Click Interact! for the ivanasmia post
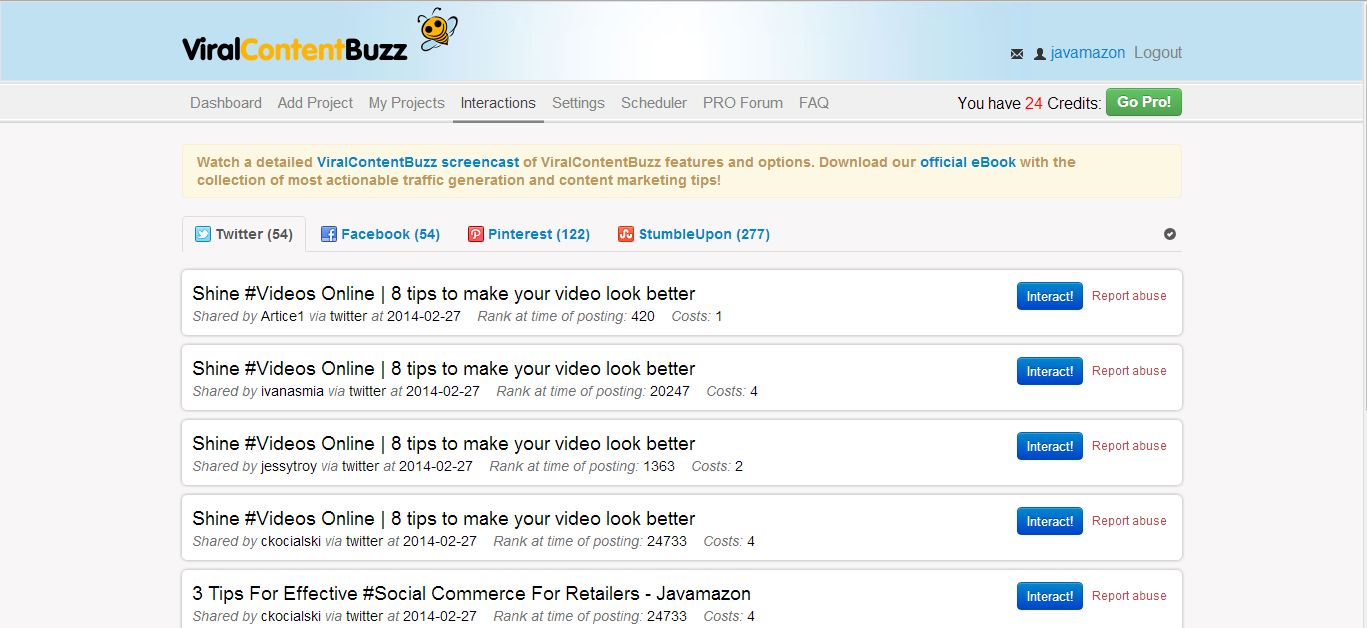 coord(1050,371)
